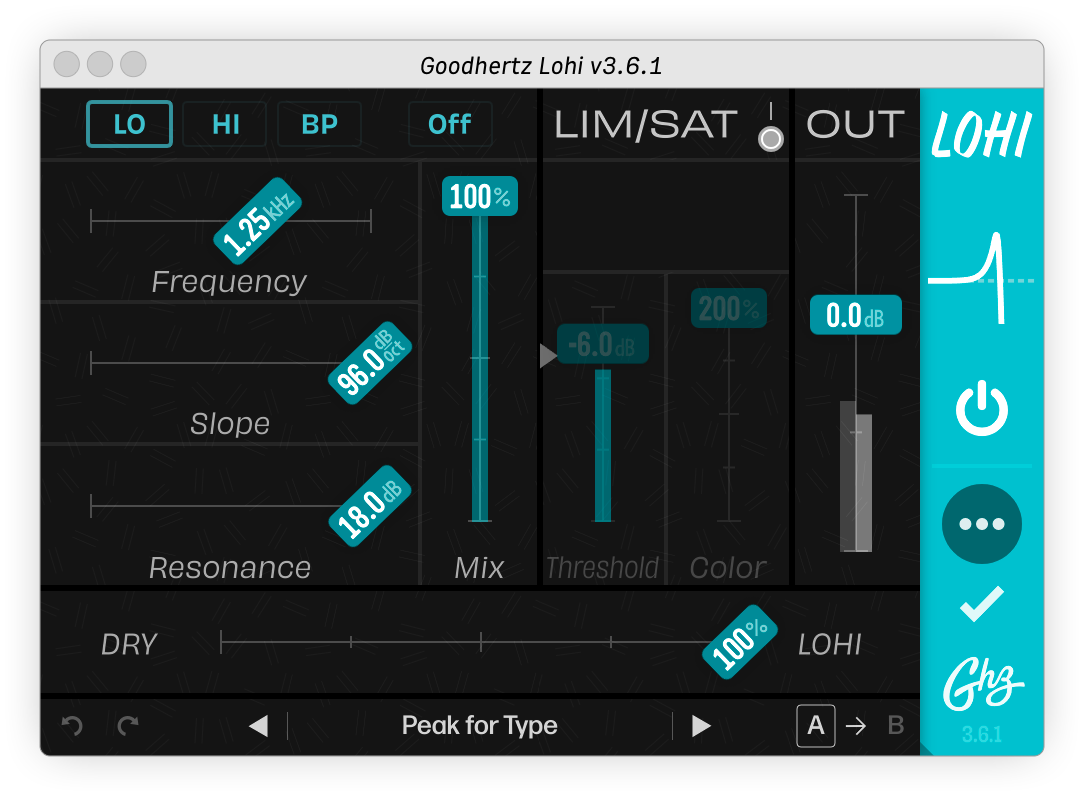Click the DRY label
The image size is (1084, 796).
(x=129, y=645)
